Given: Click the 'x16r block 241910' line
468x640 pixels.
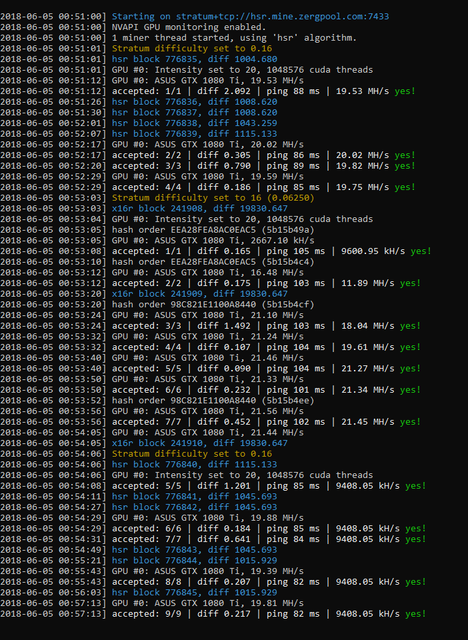Looking at the screenshot, I should pyautogui.click(x=144, y=443).
